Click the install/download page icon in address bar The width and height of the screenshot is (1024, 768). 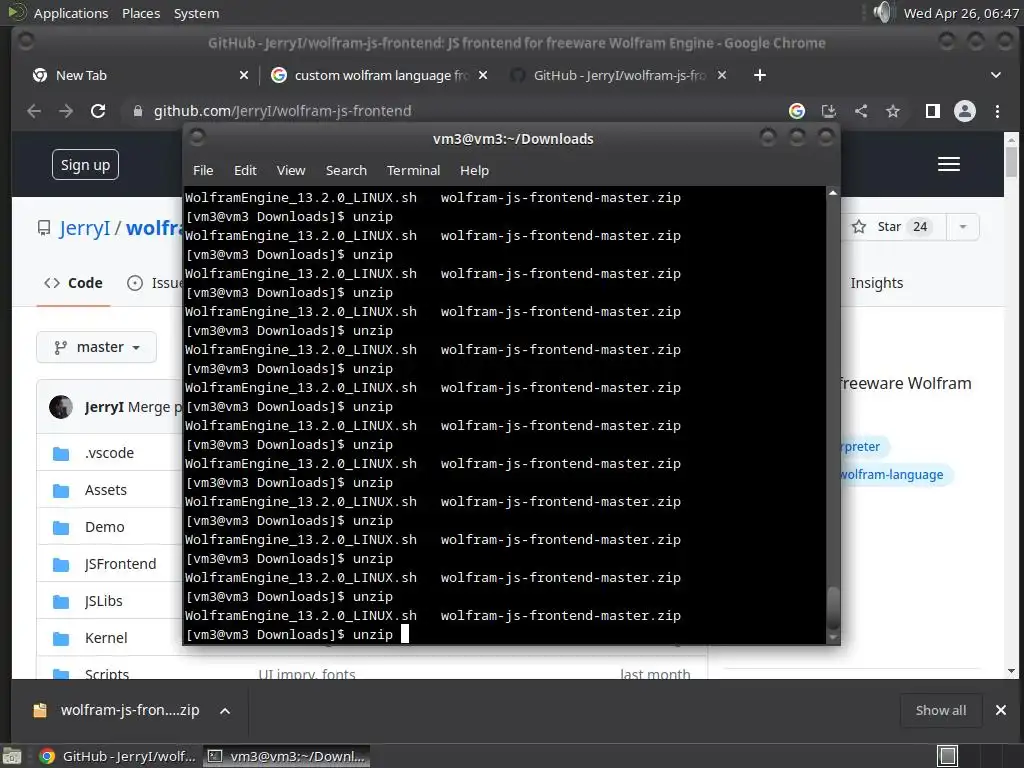click(x=829, y=111)
